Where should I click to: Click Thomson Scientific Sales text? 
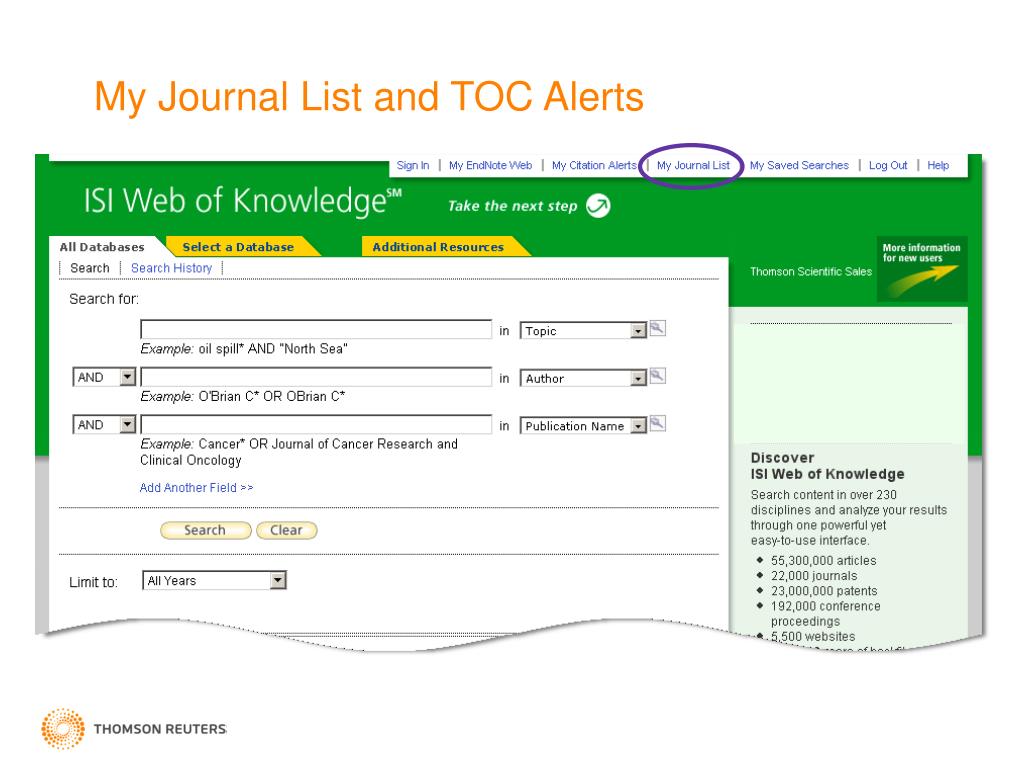810,272
